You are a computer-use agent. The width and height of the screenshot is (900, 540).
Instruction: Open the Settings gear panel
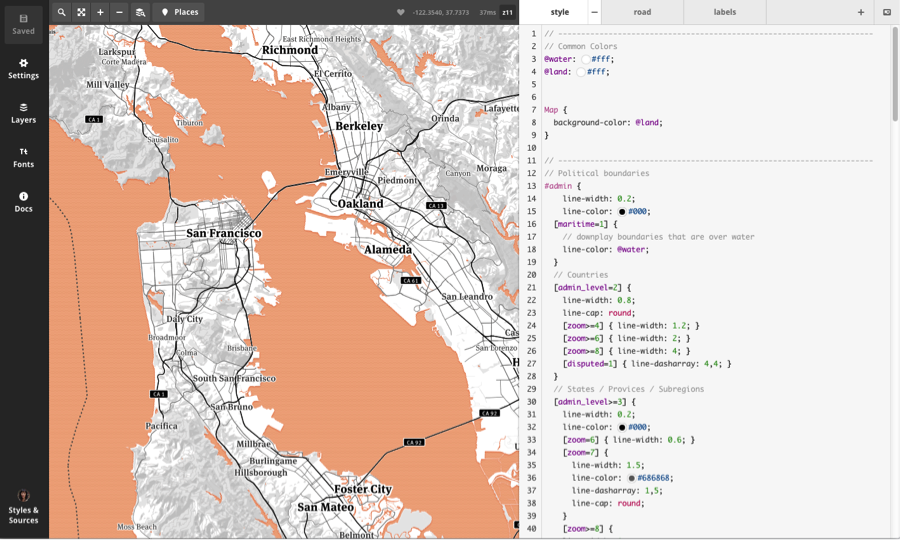[24, 68]
